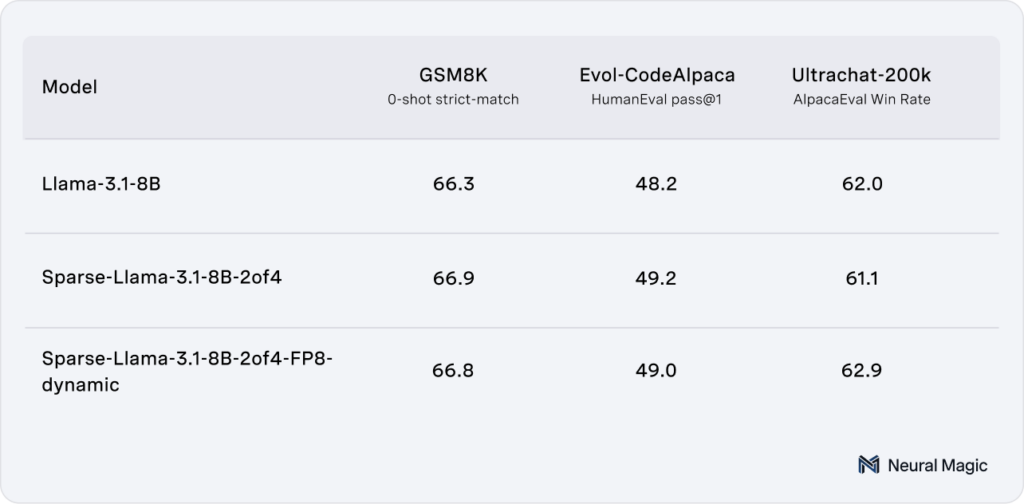
Task: Select the 61.1 win rate cell
Action: [861, 279]
